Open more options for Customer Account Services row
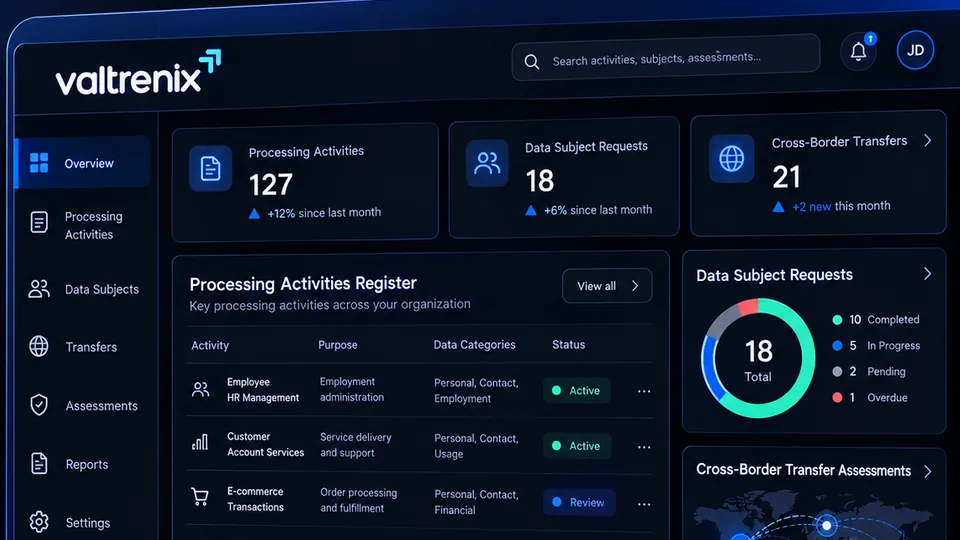This screenshot has height=540, width=960. tap(643, 447)
